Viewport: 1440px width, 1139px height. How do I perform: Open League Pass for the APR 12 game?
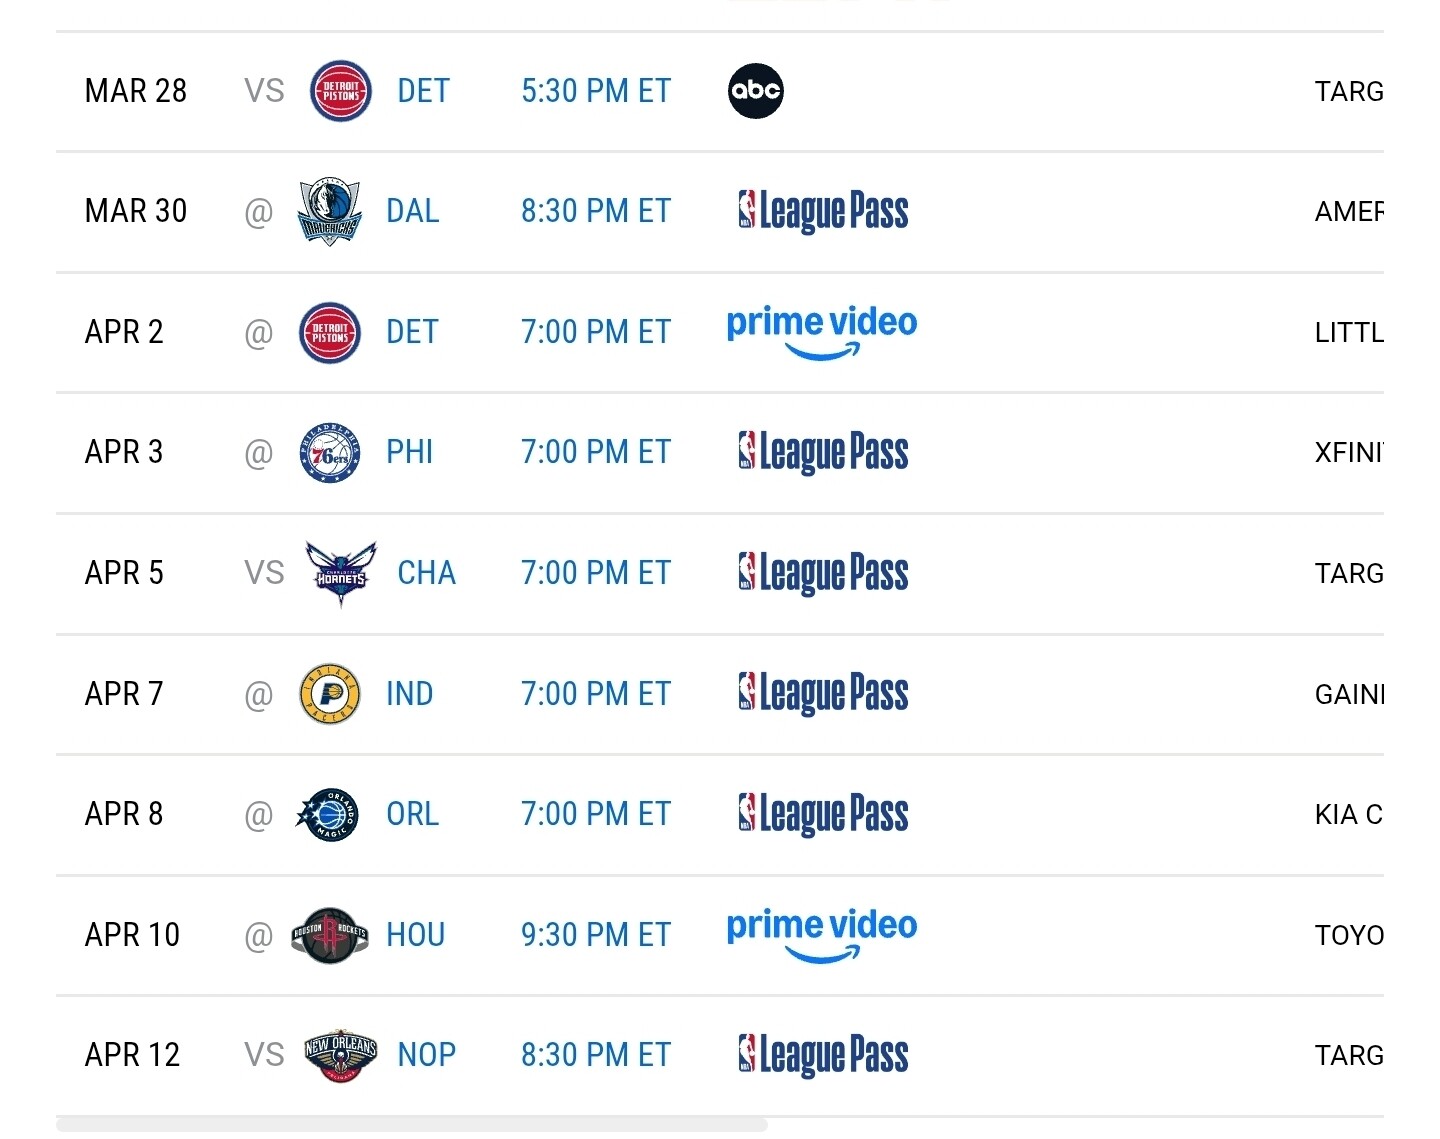823,1055
